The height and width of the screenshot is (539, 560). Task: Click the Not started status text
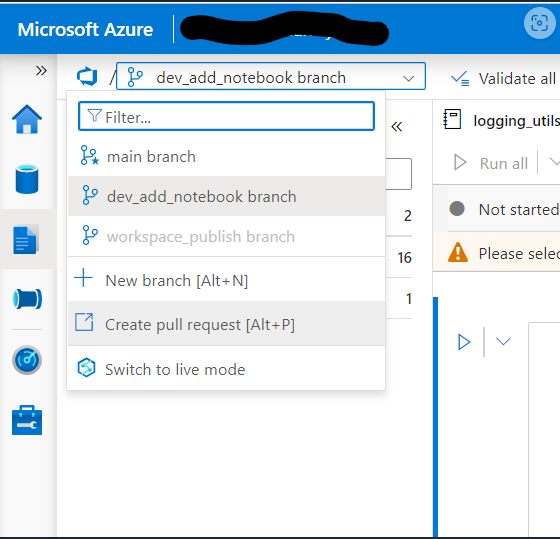point(519,209)
